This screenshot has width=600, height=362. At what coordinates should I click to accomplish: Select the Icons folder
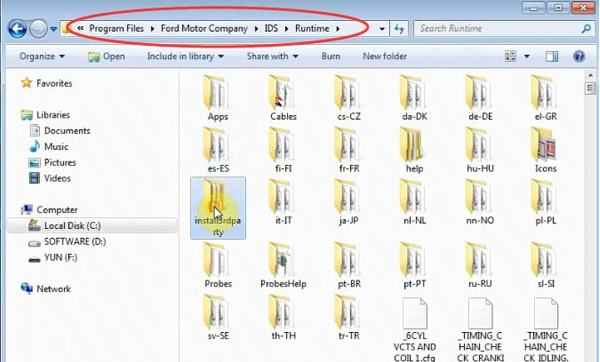pyautogui.click(x=546, y=150)
